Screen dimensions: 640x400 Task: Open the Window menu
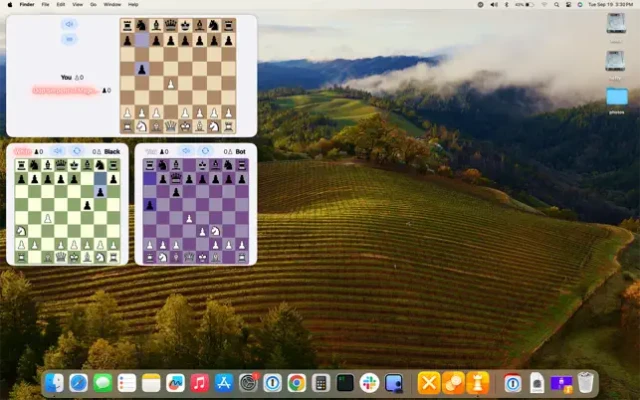(112, 4)
